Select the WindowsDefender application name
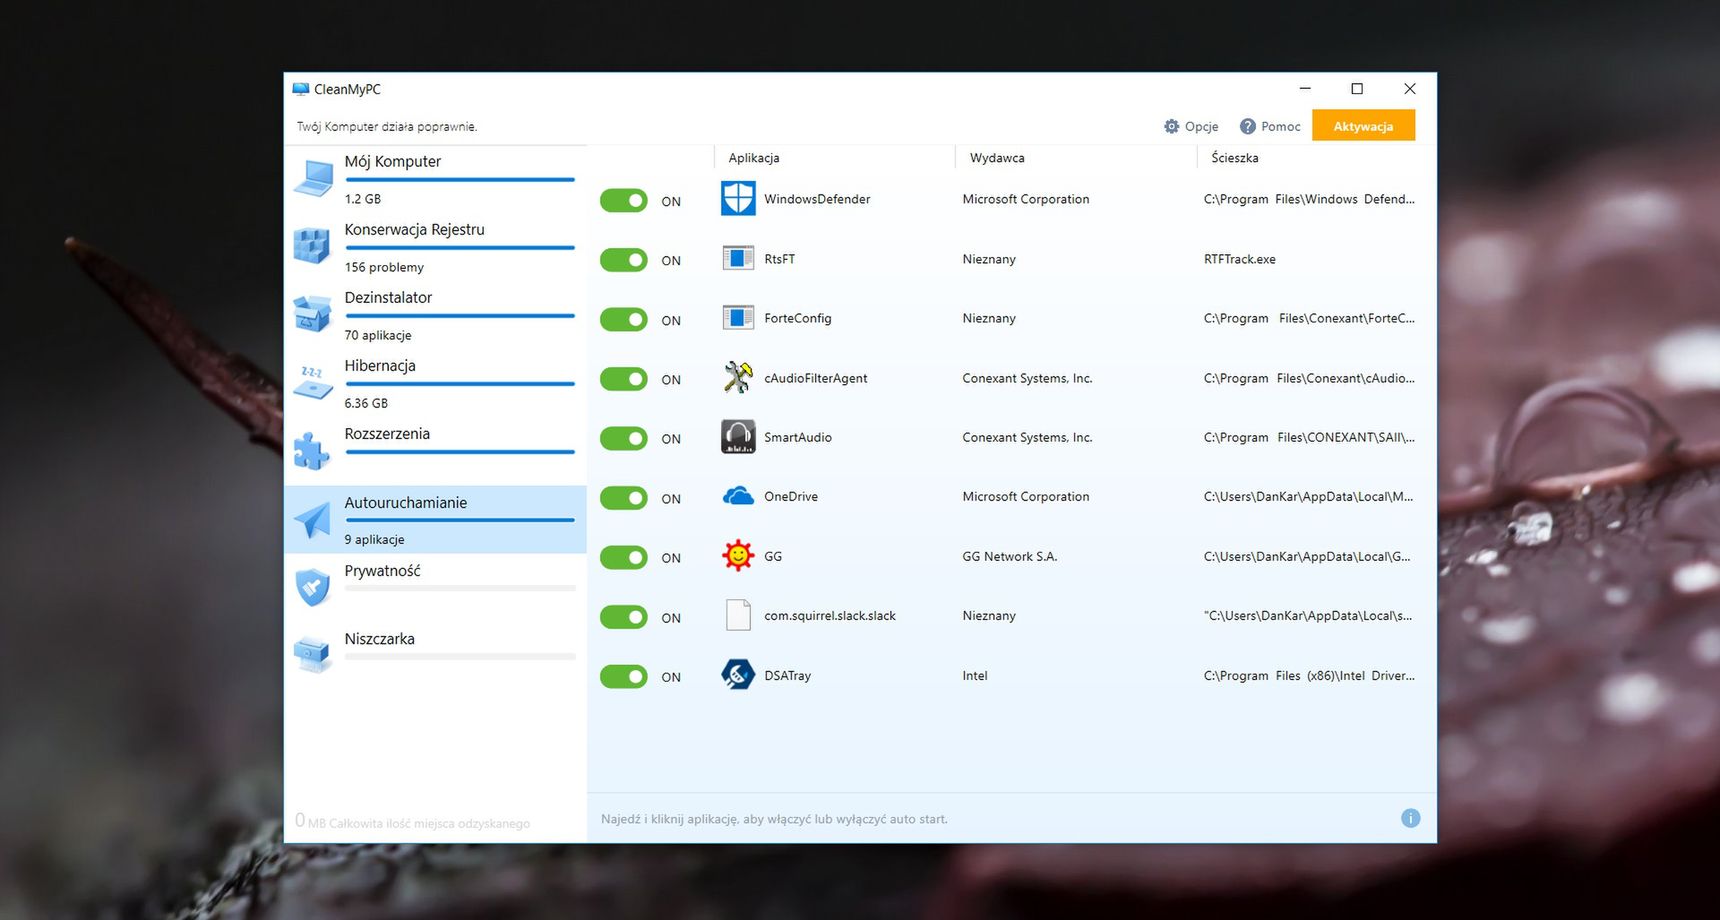Viewport: 1720px width, 920px height. pos(817,199)
